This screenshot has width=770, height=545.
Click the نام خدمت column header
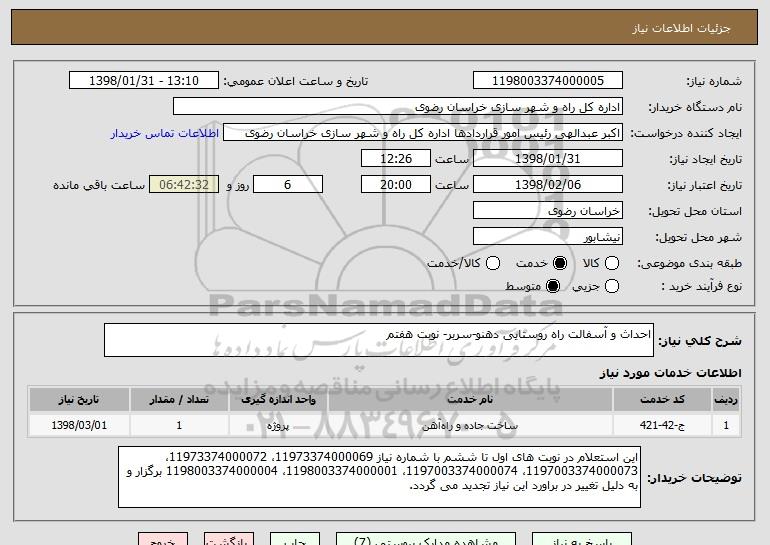coord(470,399)
